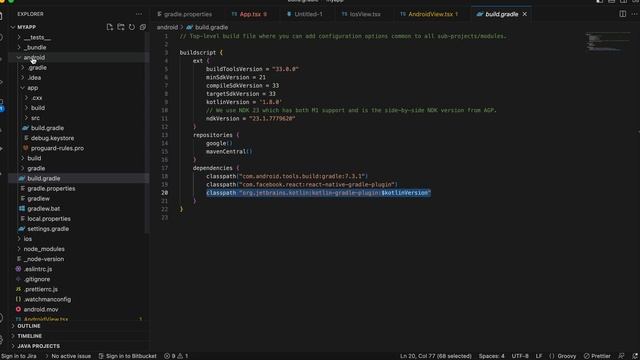640x360 pixels.
Task: Click ndkVersion line in editor
Action: click(251, 119)
